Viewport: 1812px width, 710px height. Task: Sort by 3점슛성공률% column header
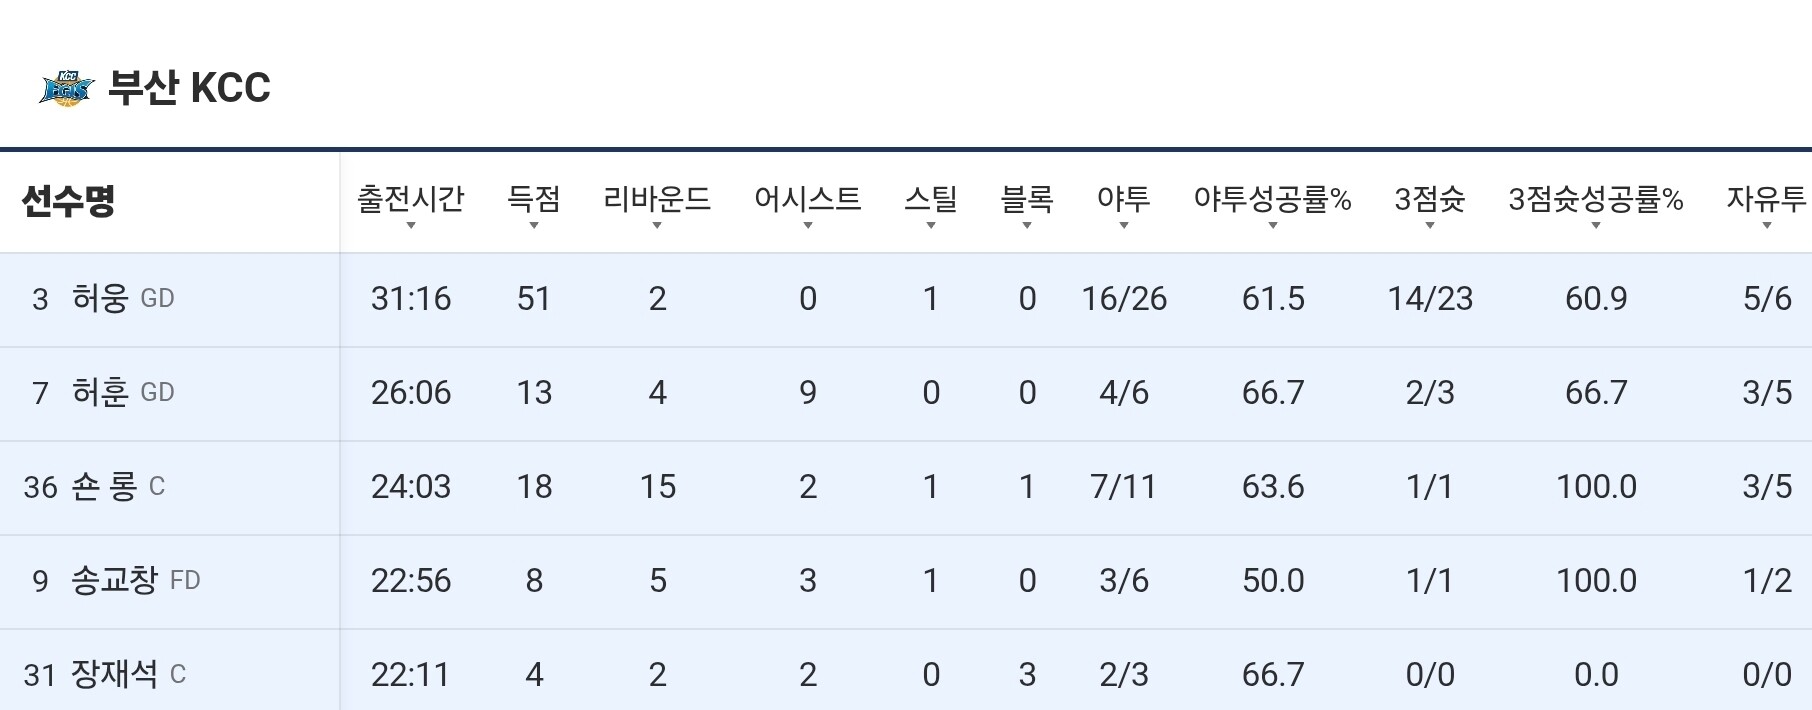(x=1595, y=200)
